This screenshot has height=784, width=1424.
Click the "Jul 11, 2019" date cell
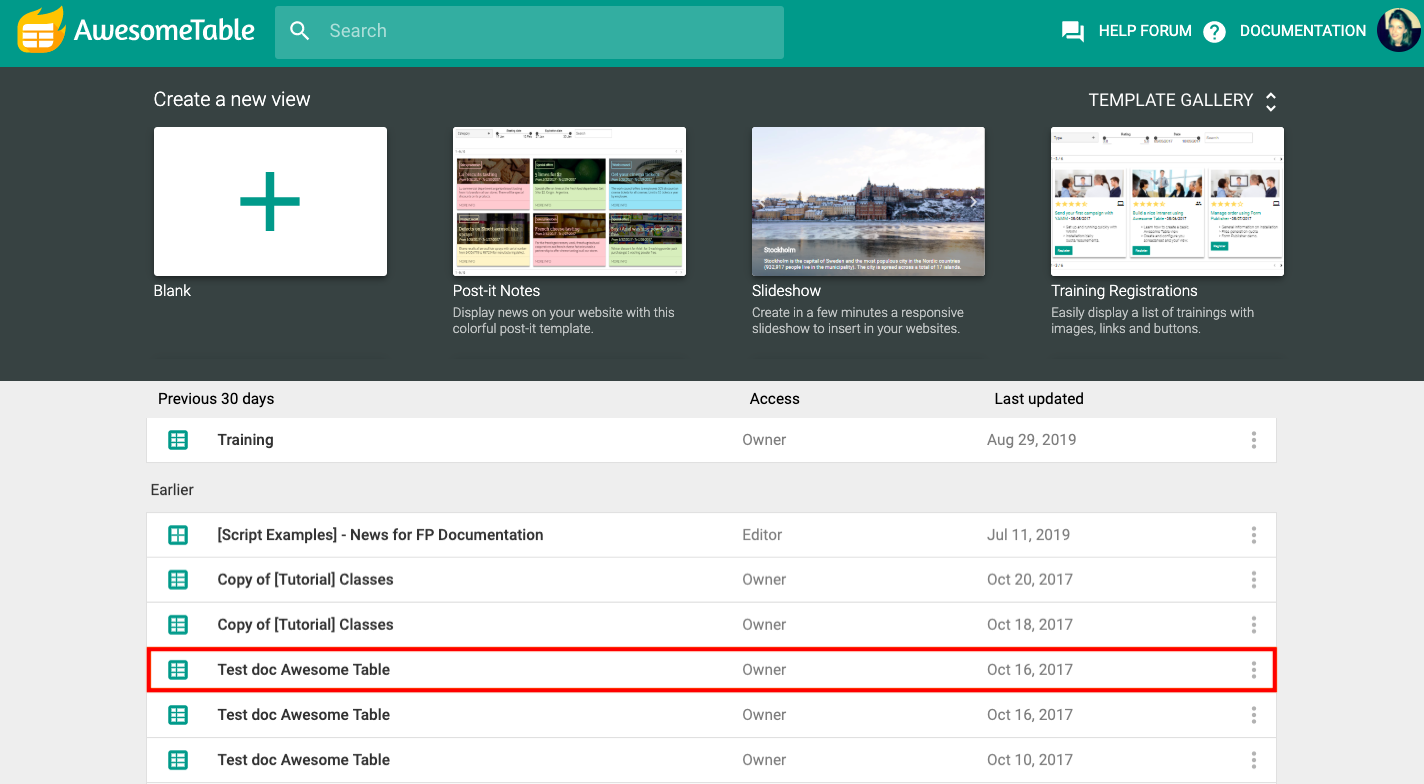(1028, 535)
